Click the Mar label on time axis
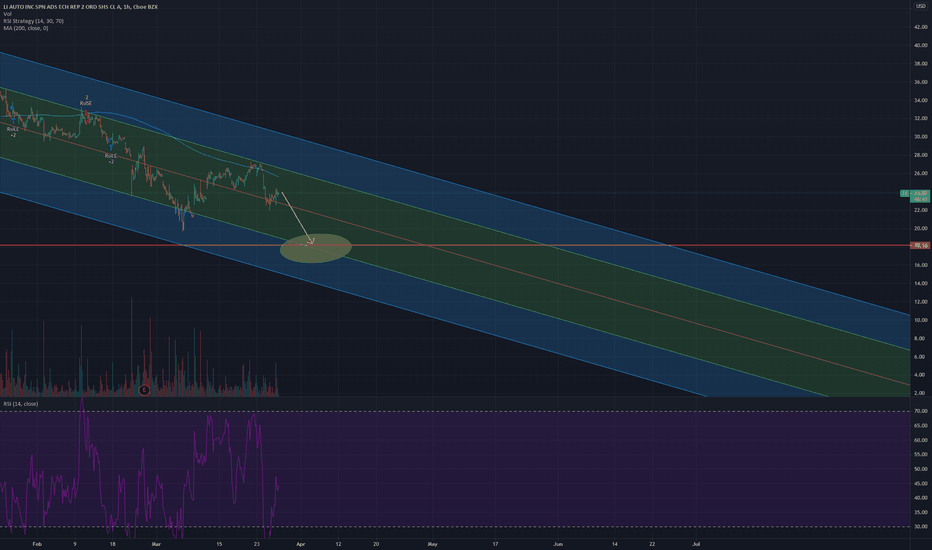The width and height of the screenshot is (932, 550). 156,544
